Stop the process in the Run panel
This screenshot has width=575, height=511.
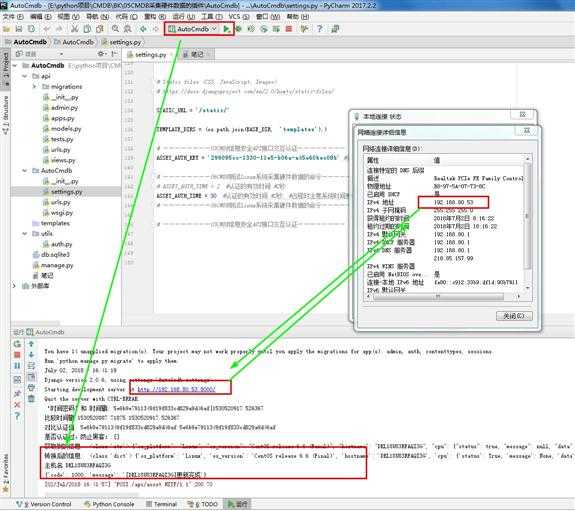click(x=17, y=355)
